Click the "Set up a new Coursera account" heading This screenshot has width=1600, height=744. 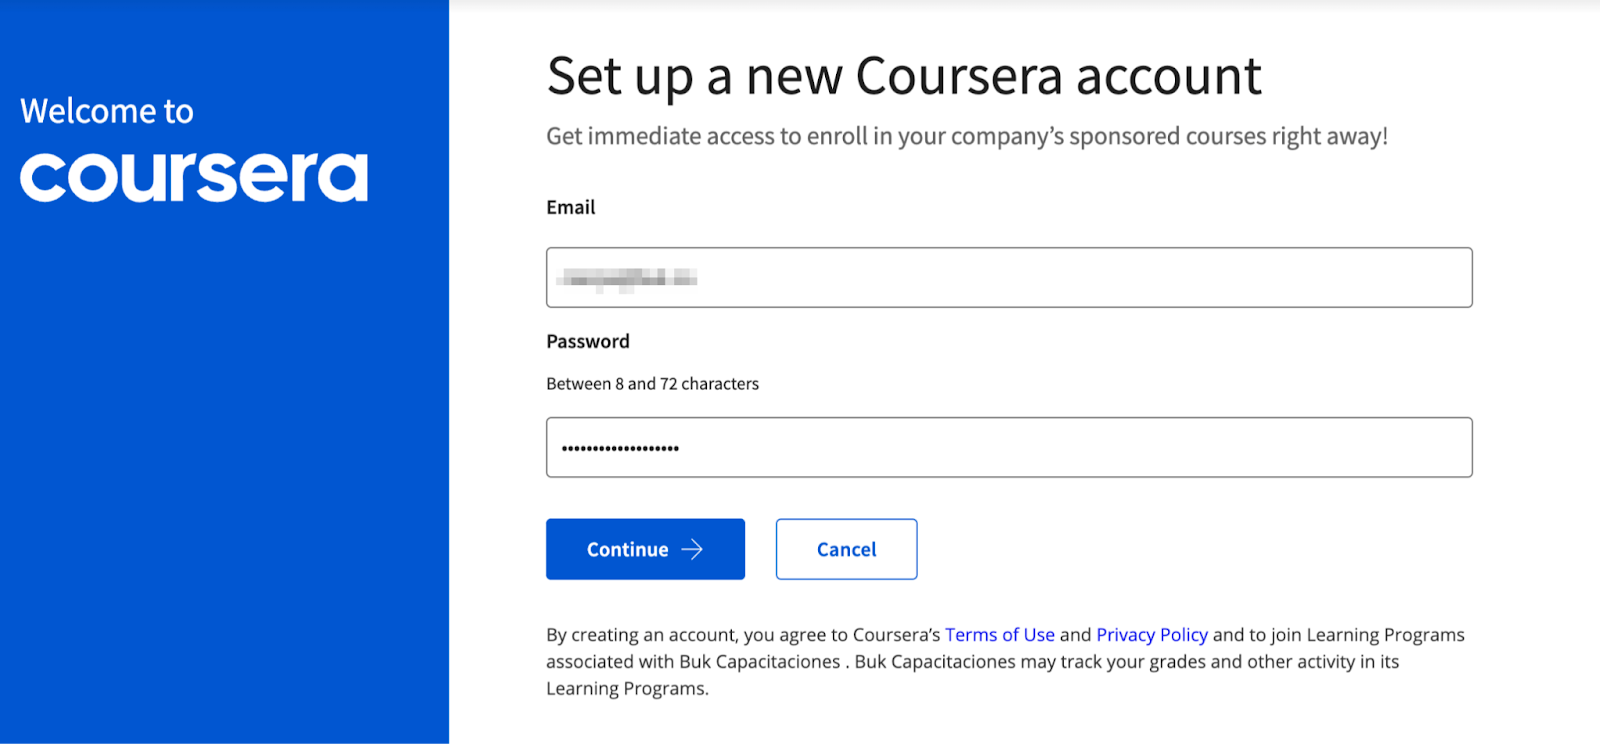[904, 76]
